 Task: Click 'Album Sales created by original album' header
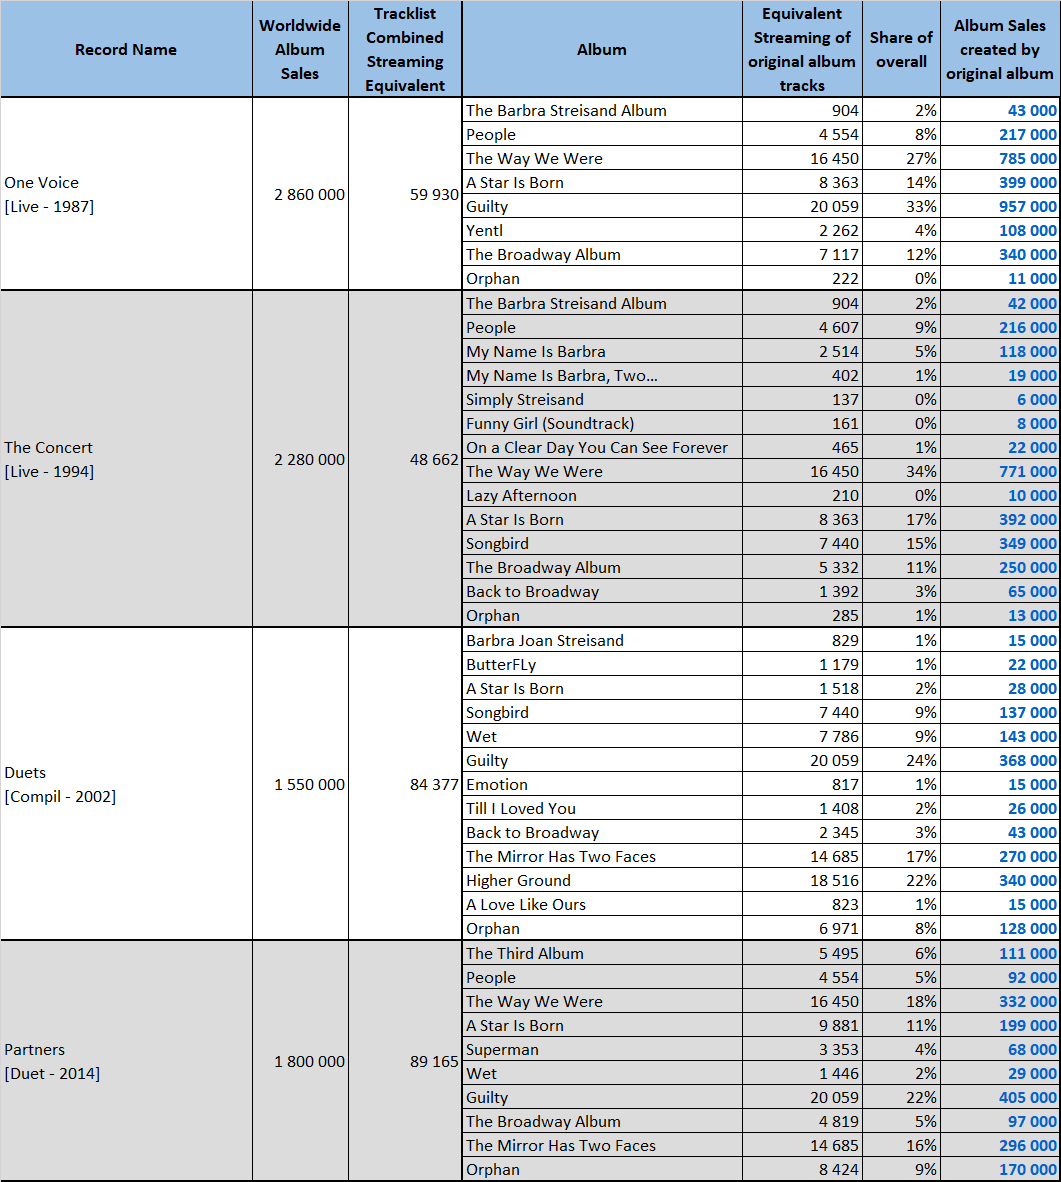(1000, 49)
